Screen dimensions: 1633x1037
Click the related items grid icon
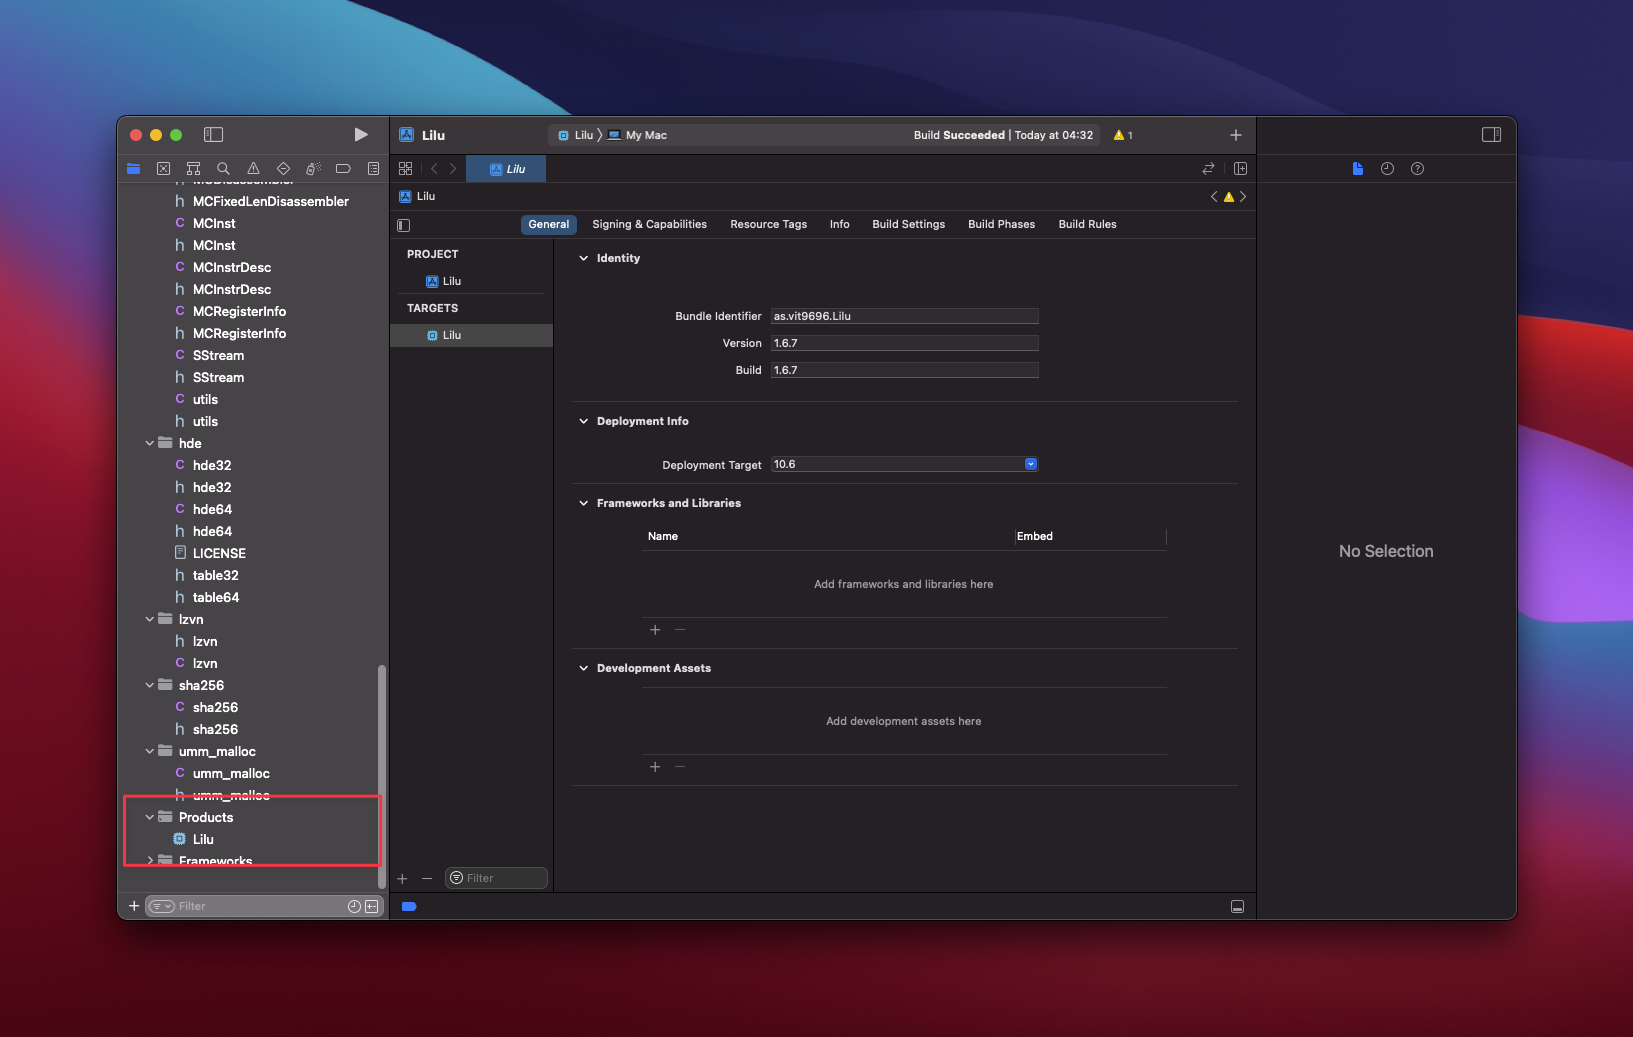pyautogui.click(x=405, y=169)
